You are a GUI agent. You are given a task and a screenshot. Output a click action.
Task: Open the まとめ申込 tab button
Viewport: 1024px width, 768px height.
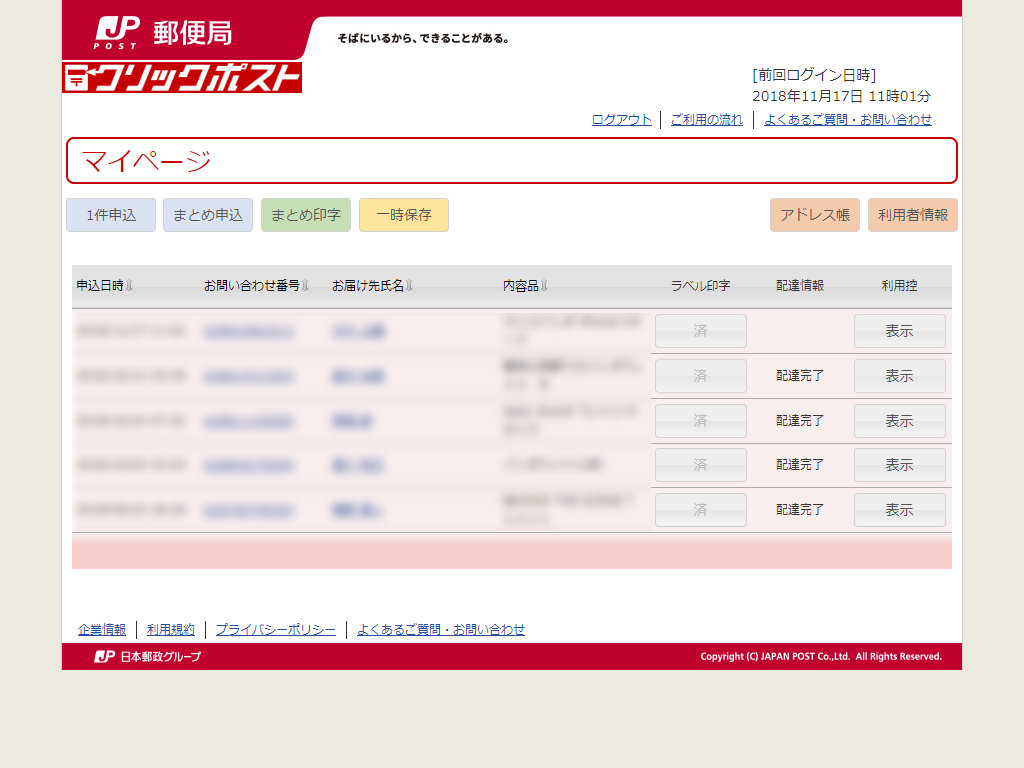pos(208,215)
